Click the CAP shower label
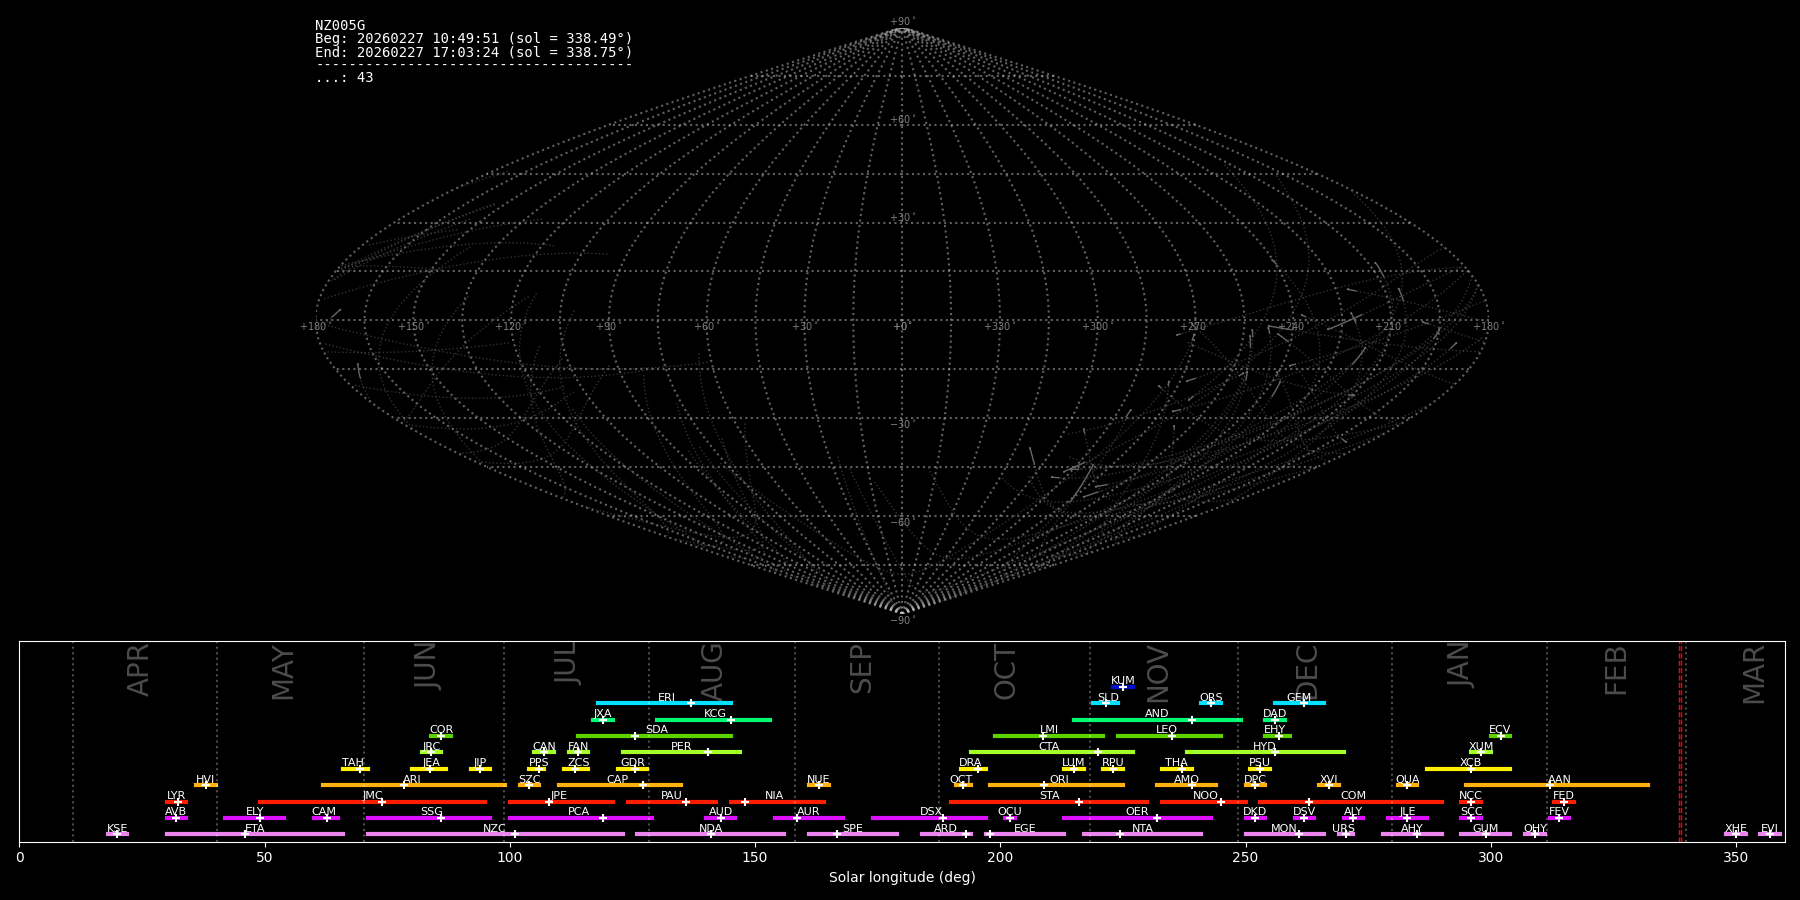1800x900 pixels. (618, 780)
